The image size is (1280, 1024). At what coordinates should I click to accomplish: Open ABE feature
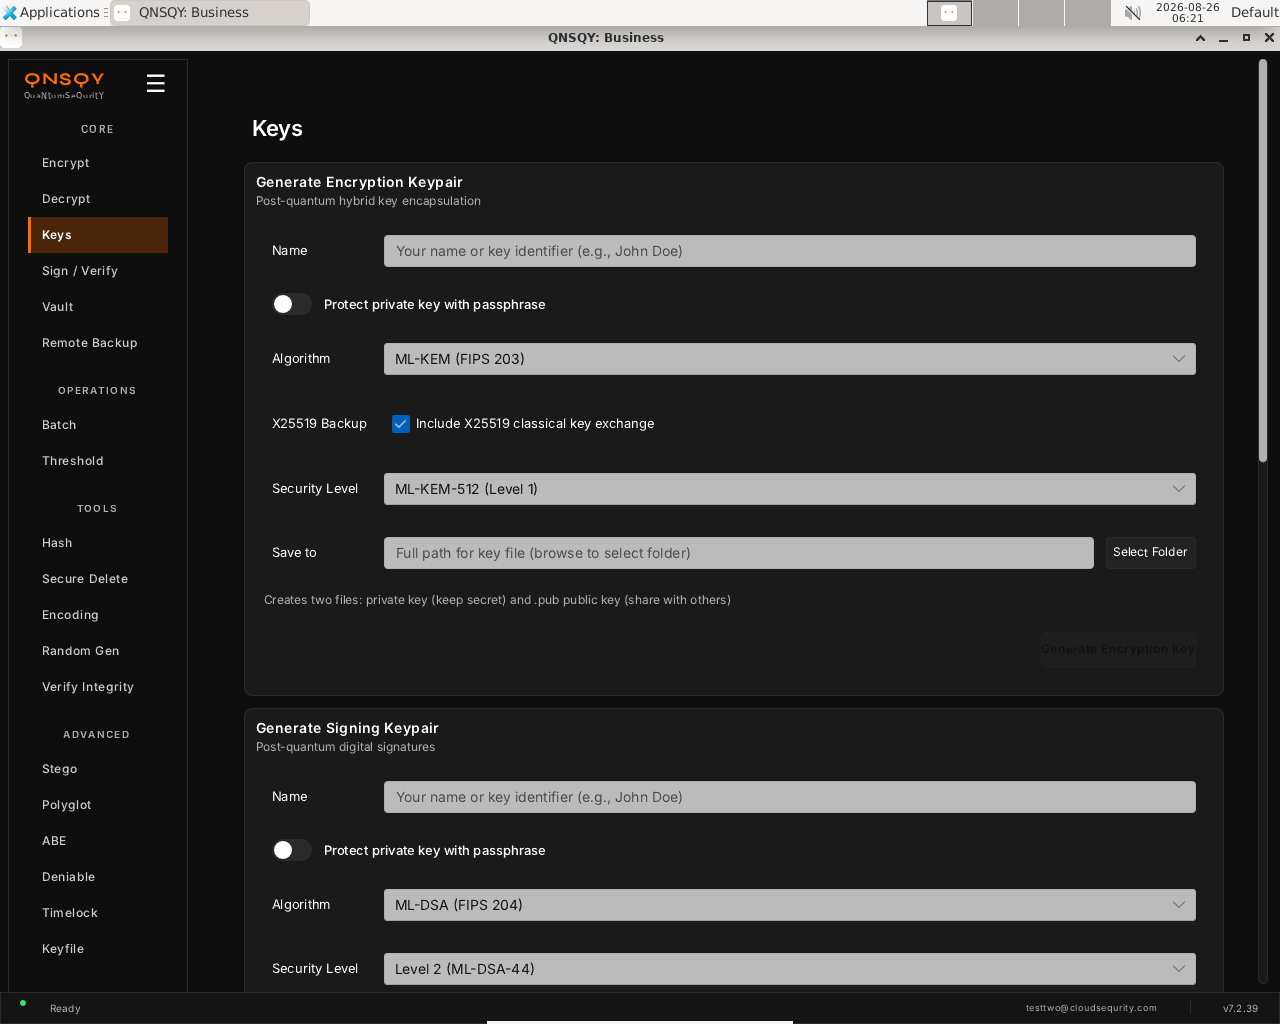click(98, 841)
